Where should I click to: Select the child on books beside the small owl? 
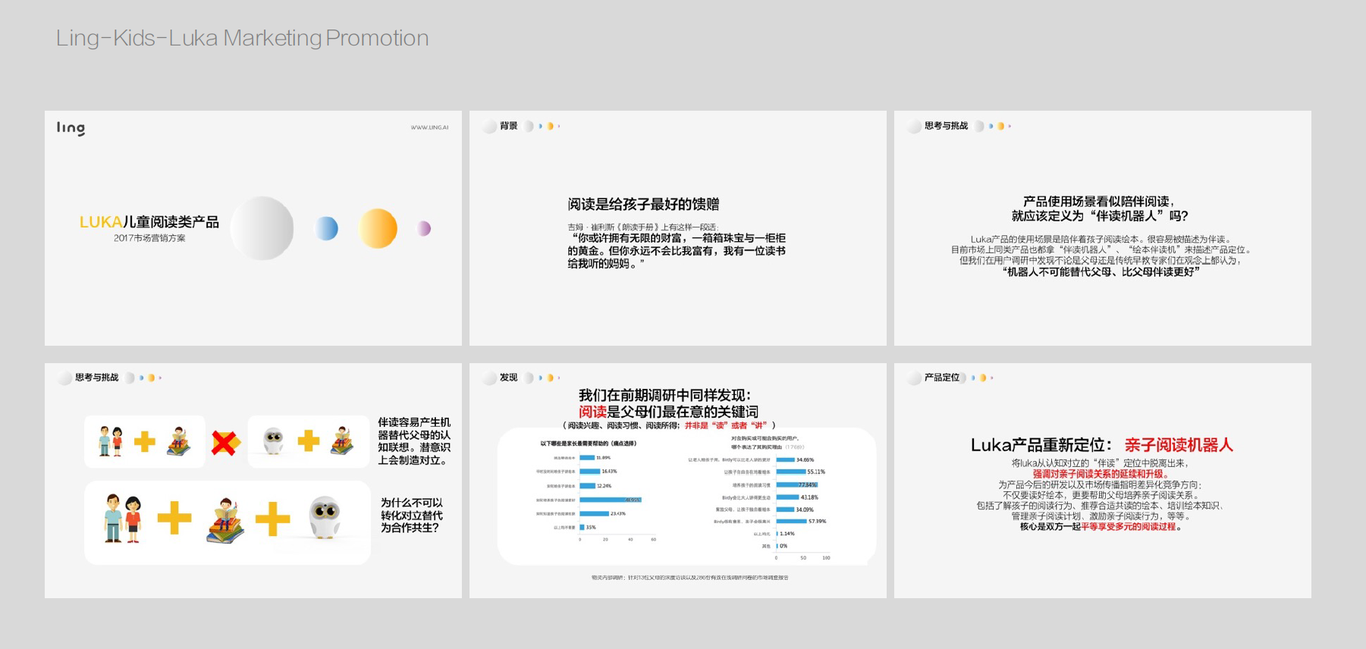tap(342, 441)
